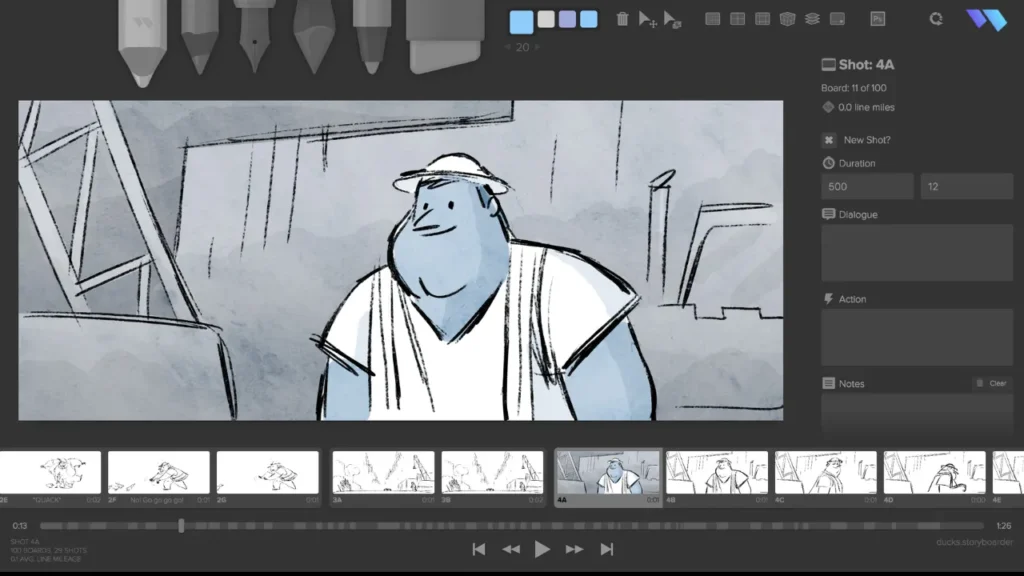
Task: Play the storyboard animatic
Action: coord(542,548)
